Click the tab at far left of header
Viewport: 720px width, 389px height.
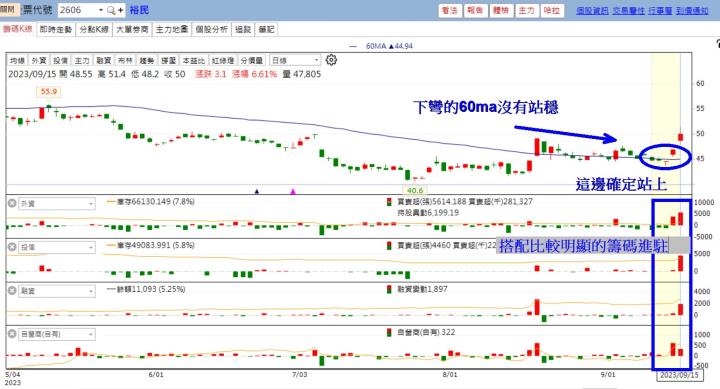click(10, 10)
